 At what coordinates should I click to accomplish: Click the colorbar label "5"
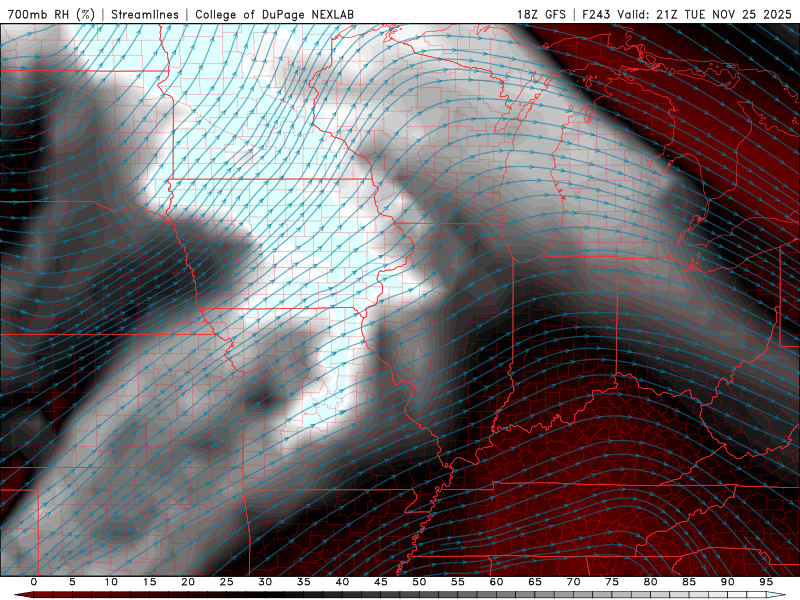pyautogui.click(x=72, y=582)
